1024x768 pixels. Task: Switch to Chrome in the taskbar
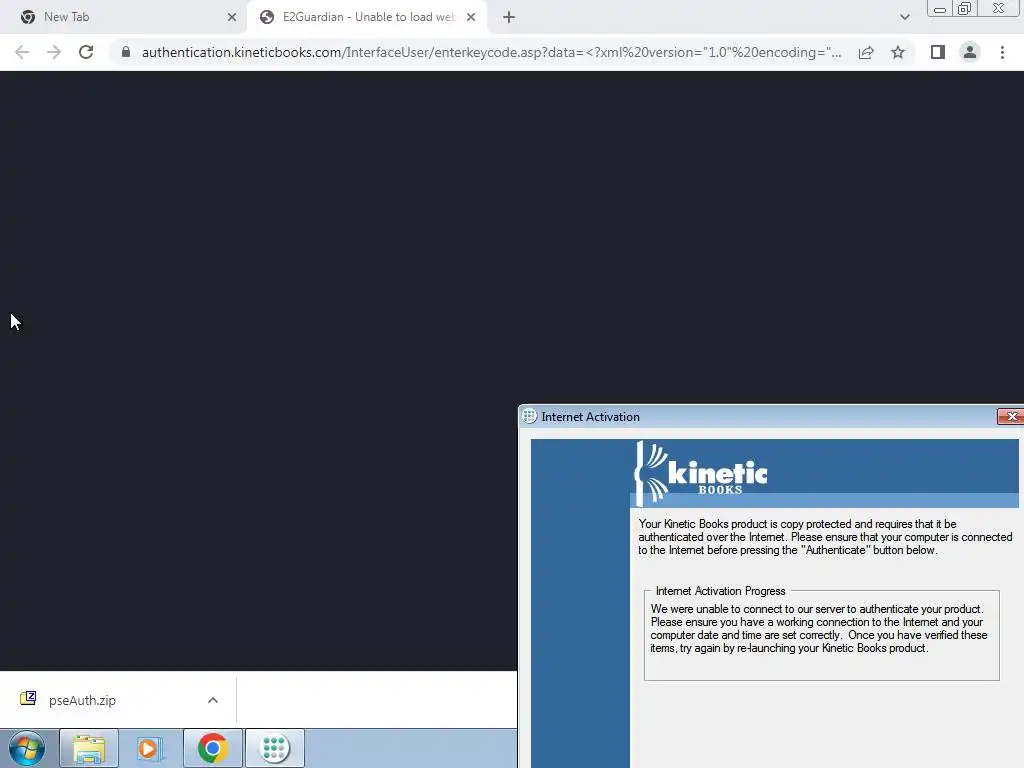pos(213,748)
